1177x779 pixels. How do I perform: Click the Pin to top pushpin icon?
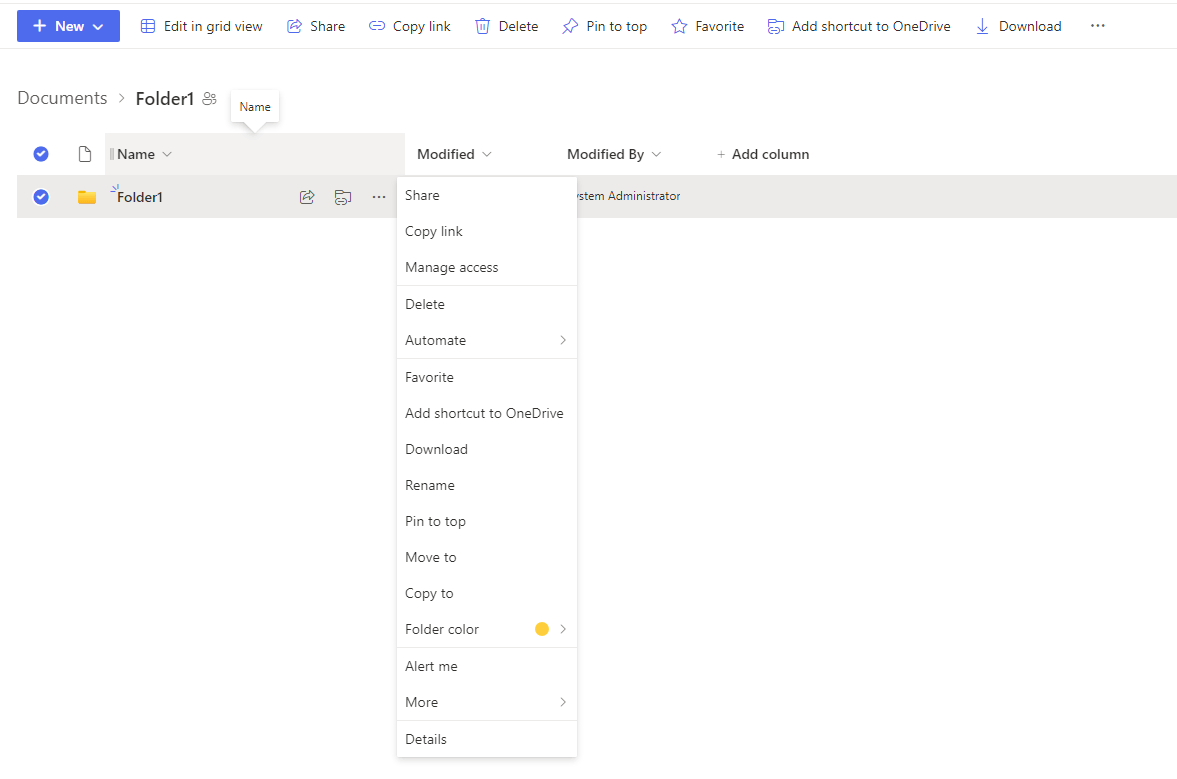(x=570, y=26)
